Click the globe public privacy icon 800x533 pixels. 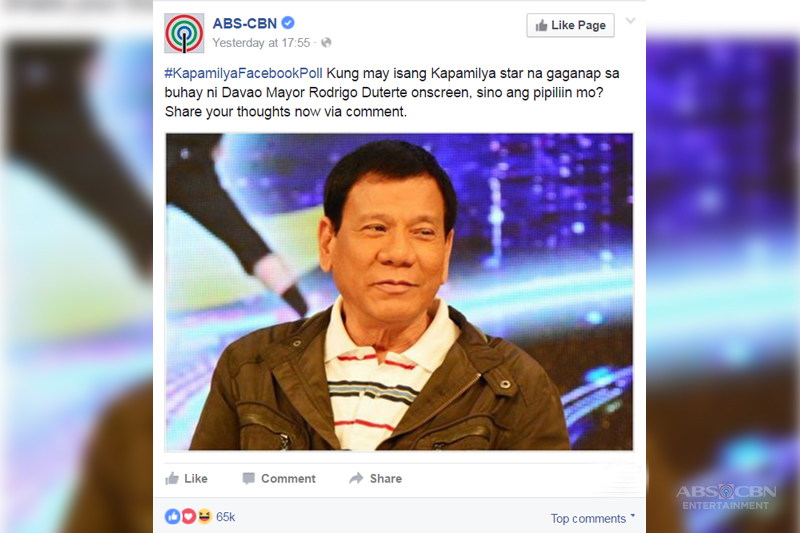pos(326,43)
